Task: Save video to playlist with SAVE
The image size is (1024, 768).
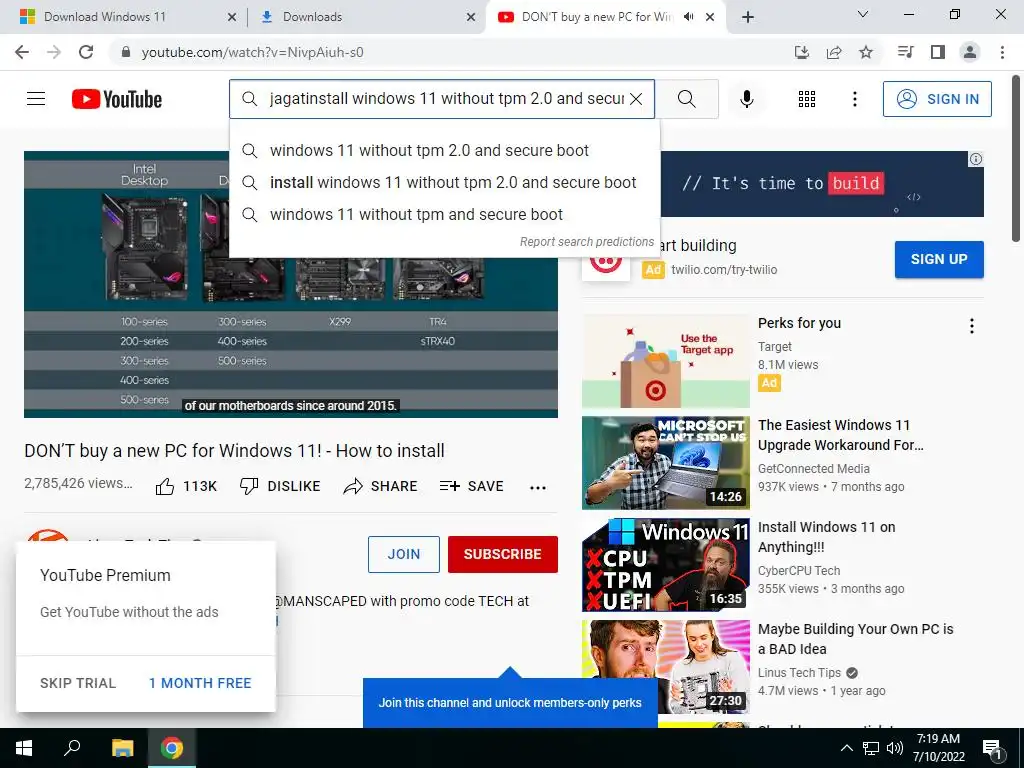Action: coord(471,486)
